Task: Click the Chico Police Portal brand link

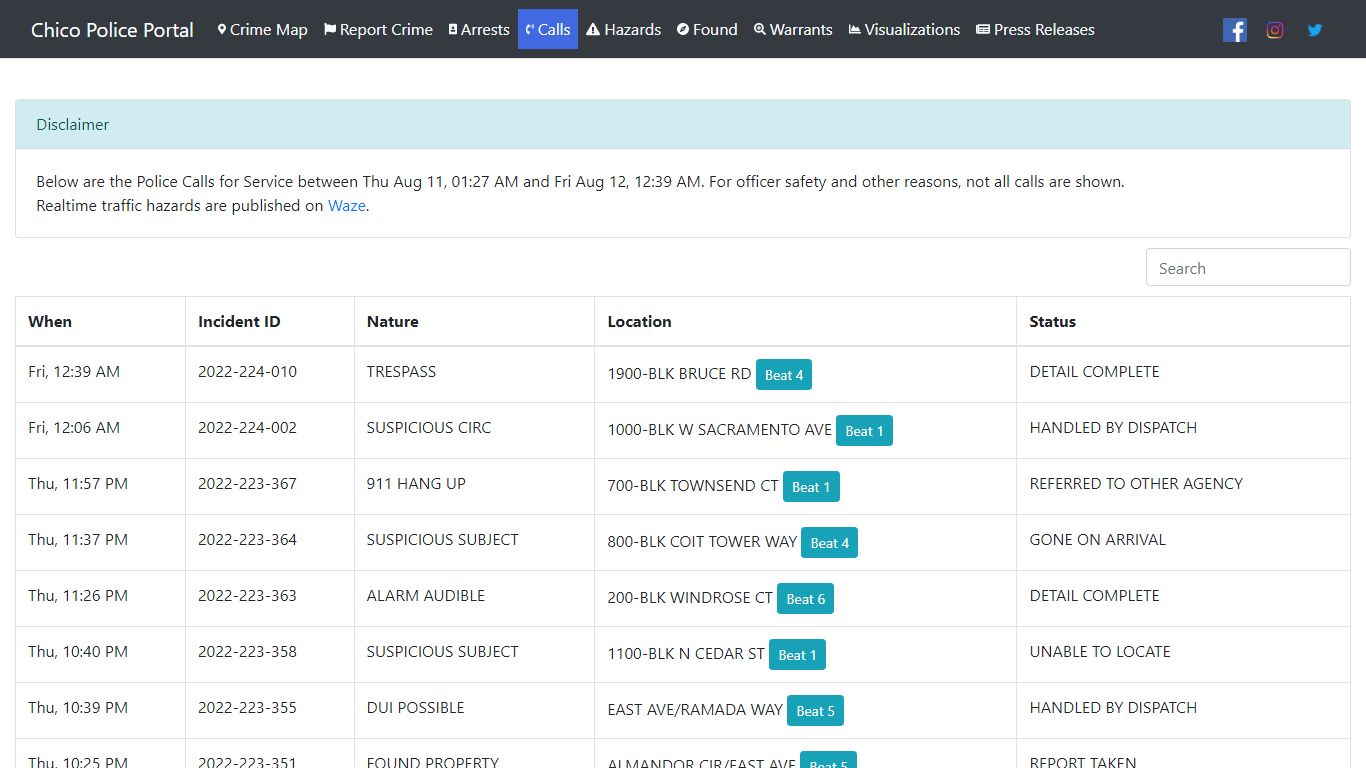Action: pyautogui.click(x=112, y=30)
